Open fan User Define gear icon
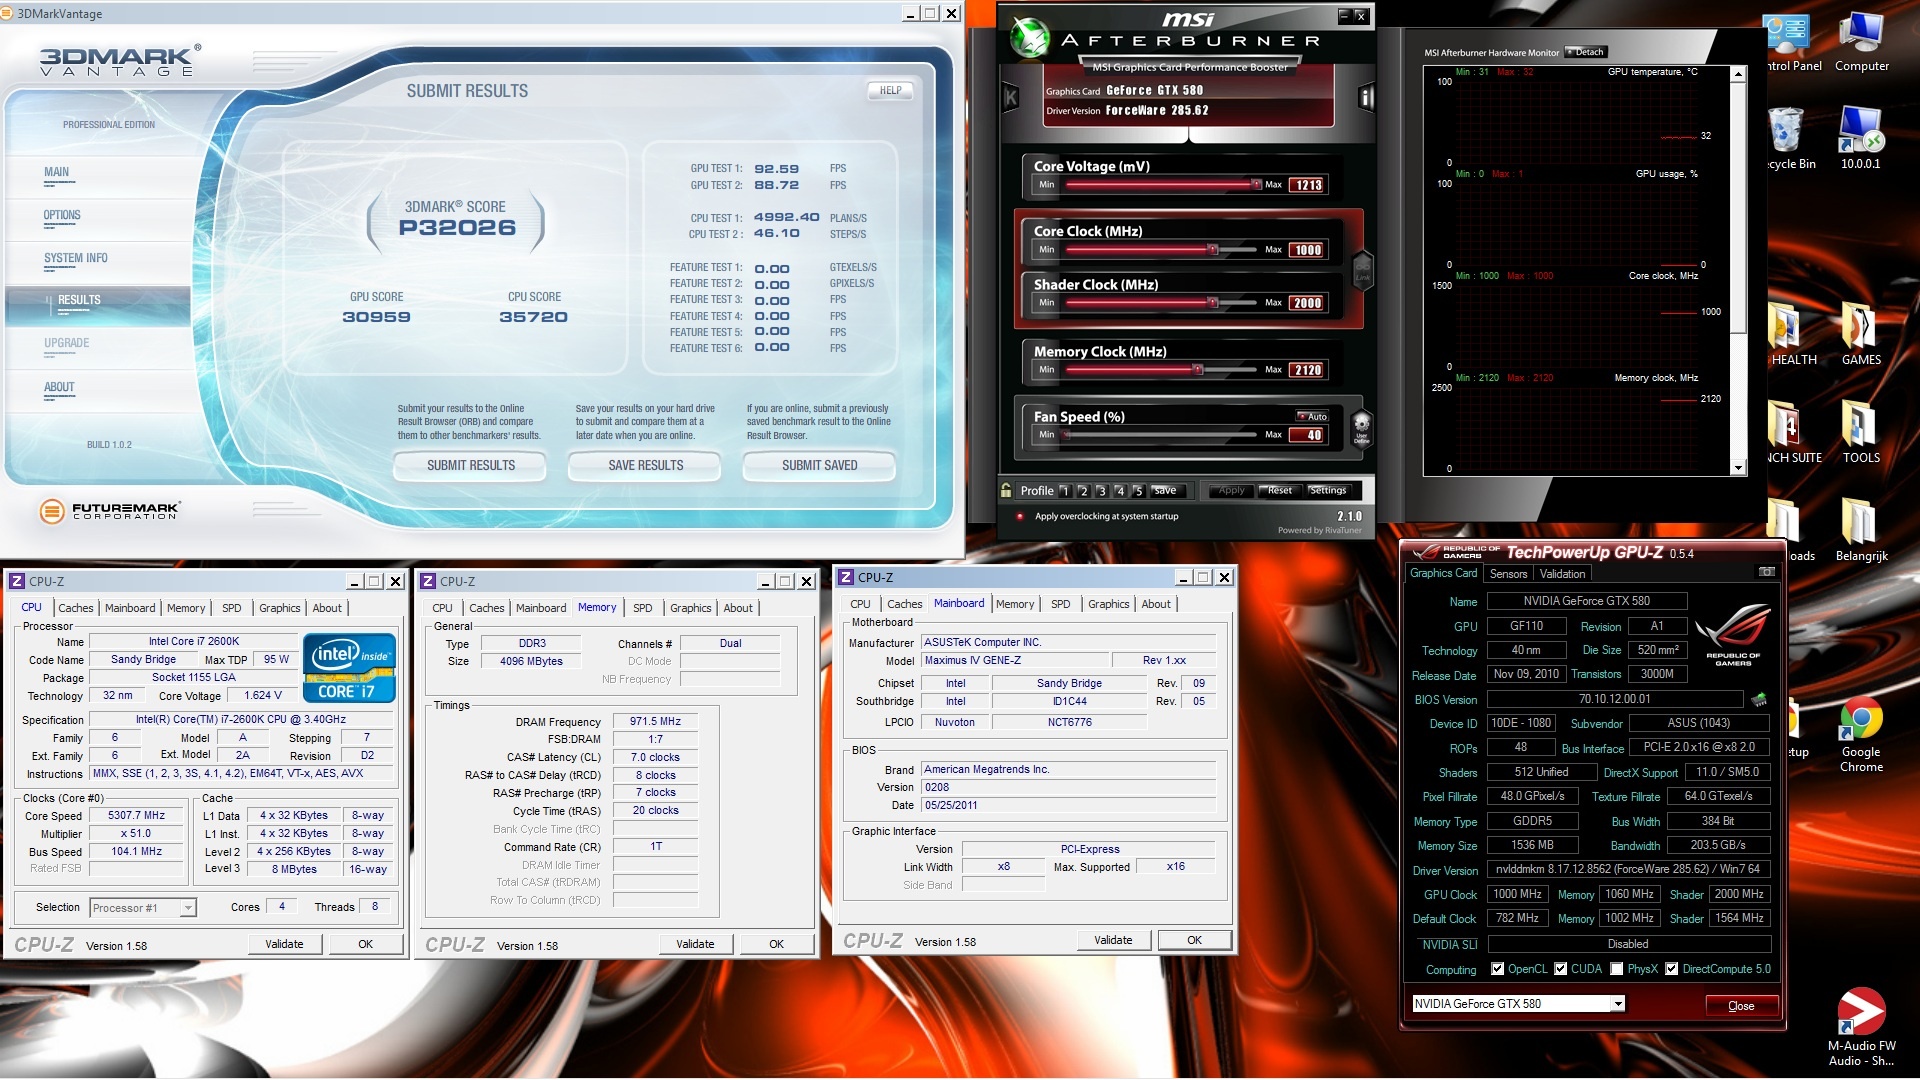The height and width of the screenshot is (1080, 1920). coord(1361,427)
